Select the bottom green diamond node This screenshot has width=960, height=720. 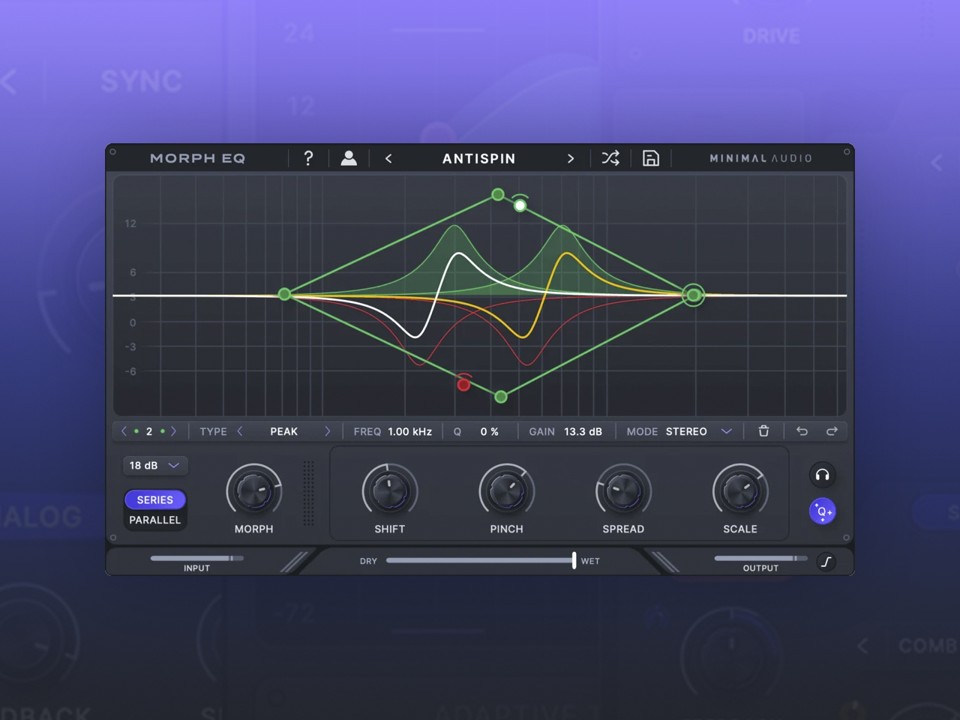click(501, 397)
